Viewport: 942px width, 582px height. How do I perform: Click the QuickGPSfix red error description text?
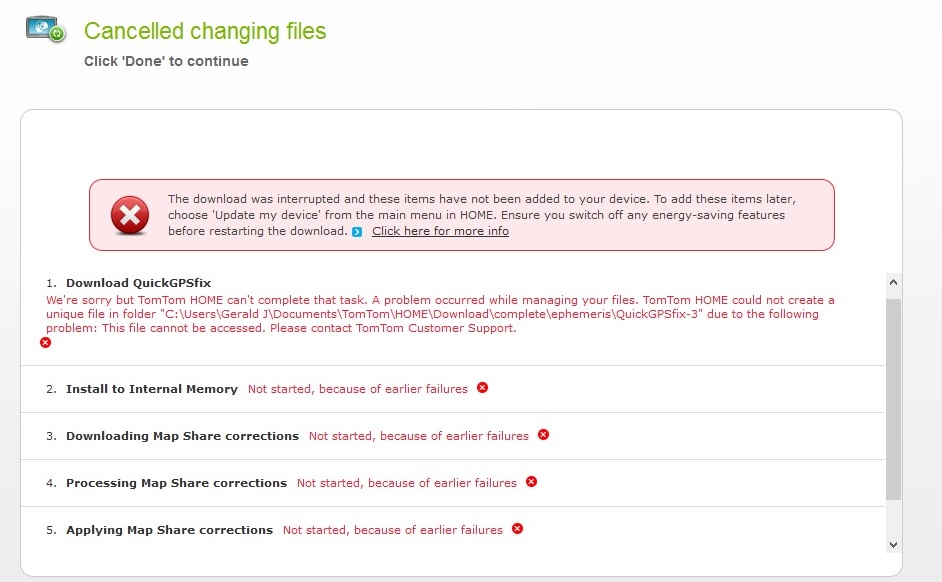(440, 314)
